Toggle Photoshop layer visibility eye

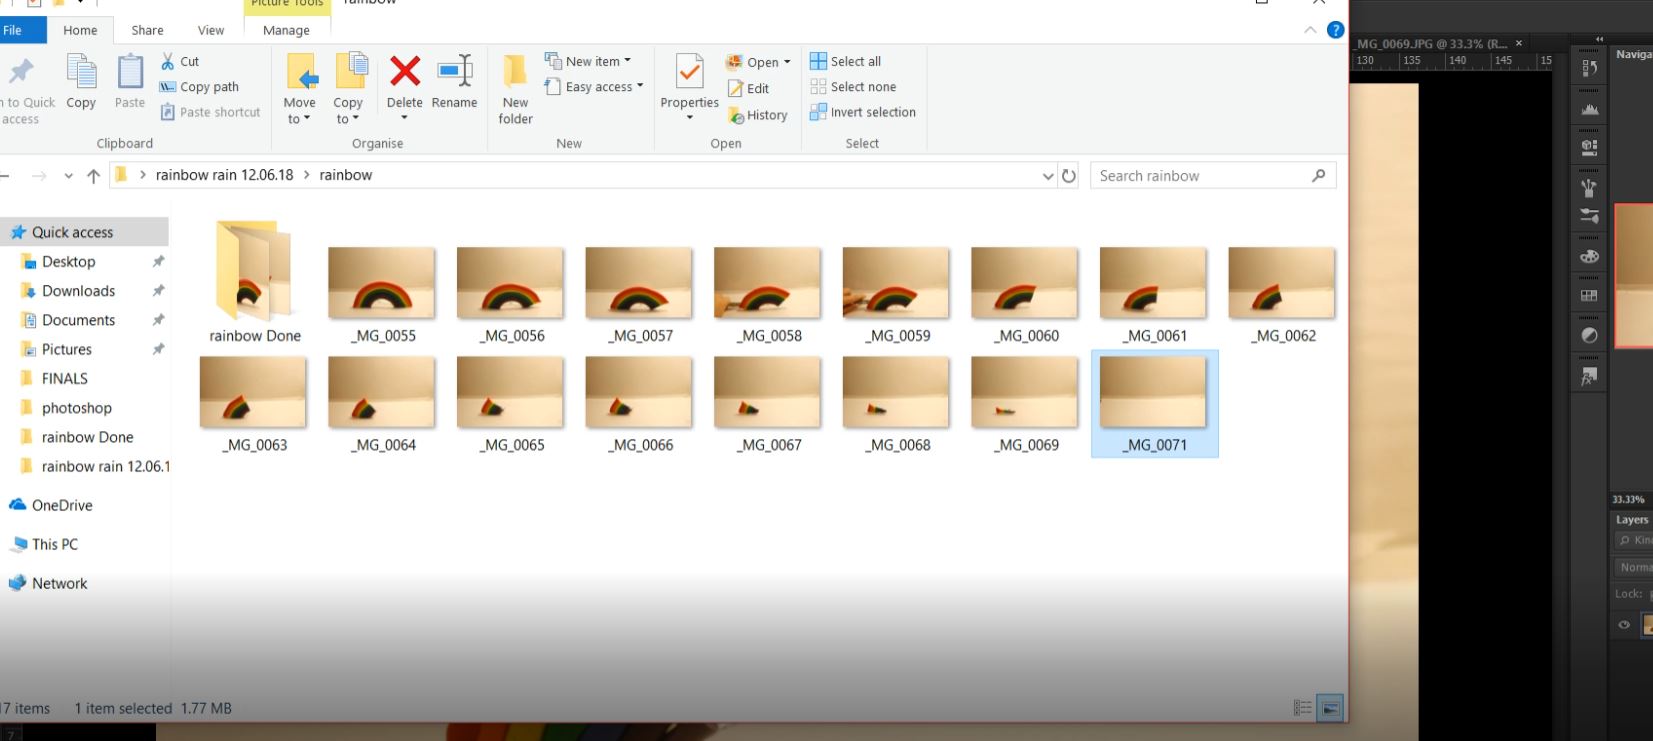point(1624,625)
